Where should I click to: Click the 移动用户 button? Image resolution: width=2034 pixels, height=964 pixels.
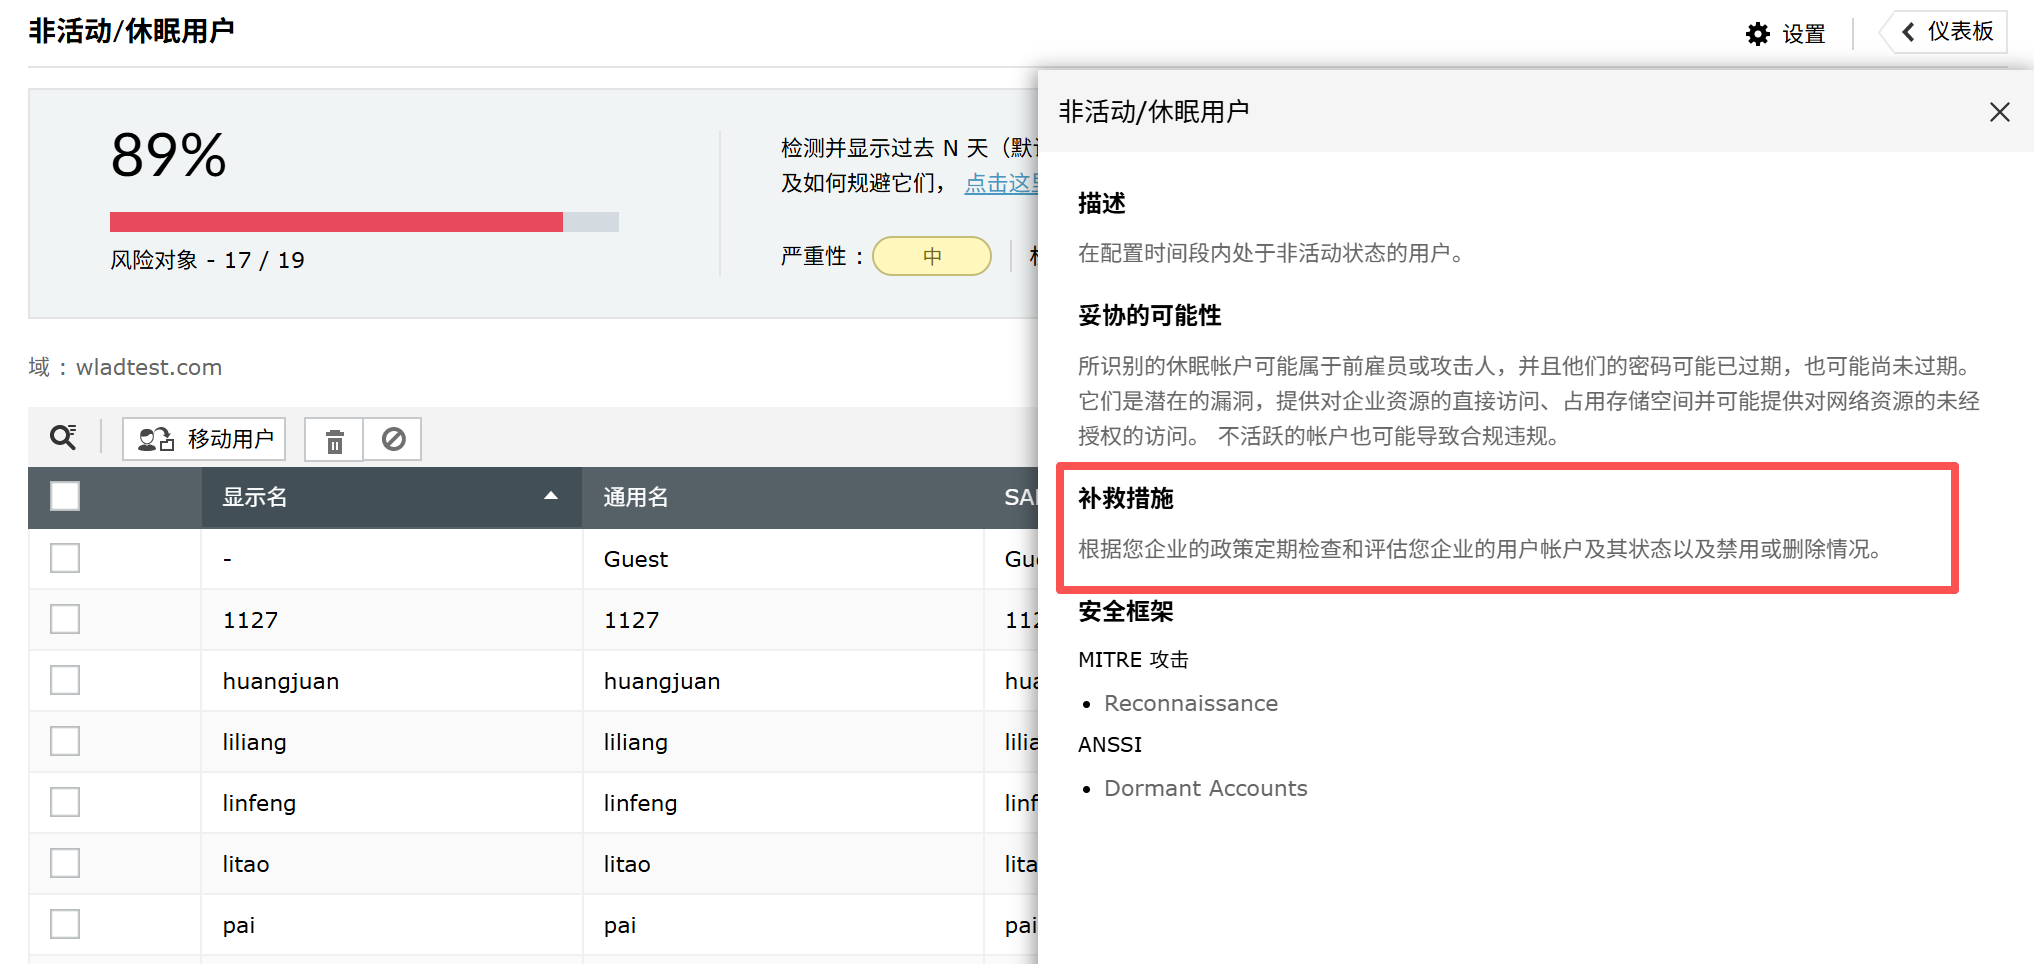pos(204,439)
